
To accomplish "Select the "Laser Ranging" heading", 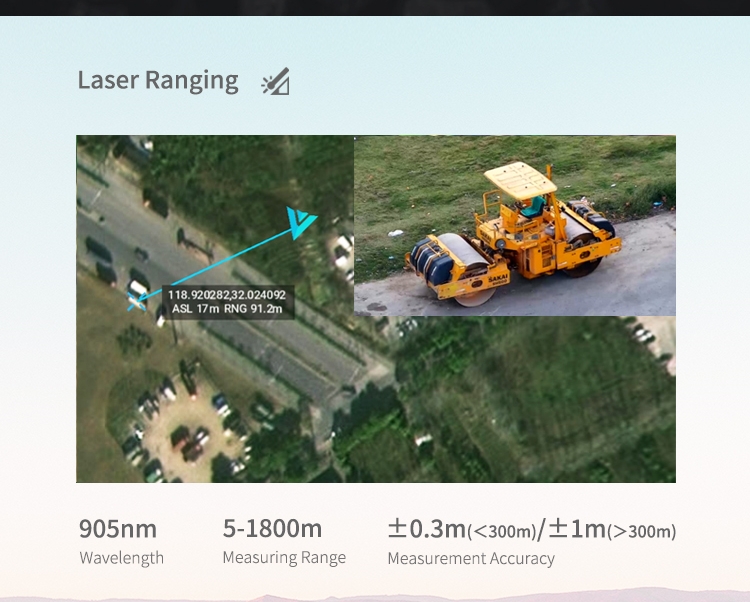I will [x=158, y=80].
